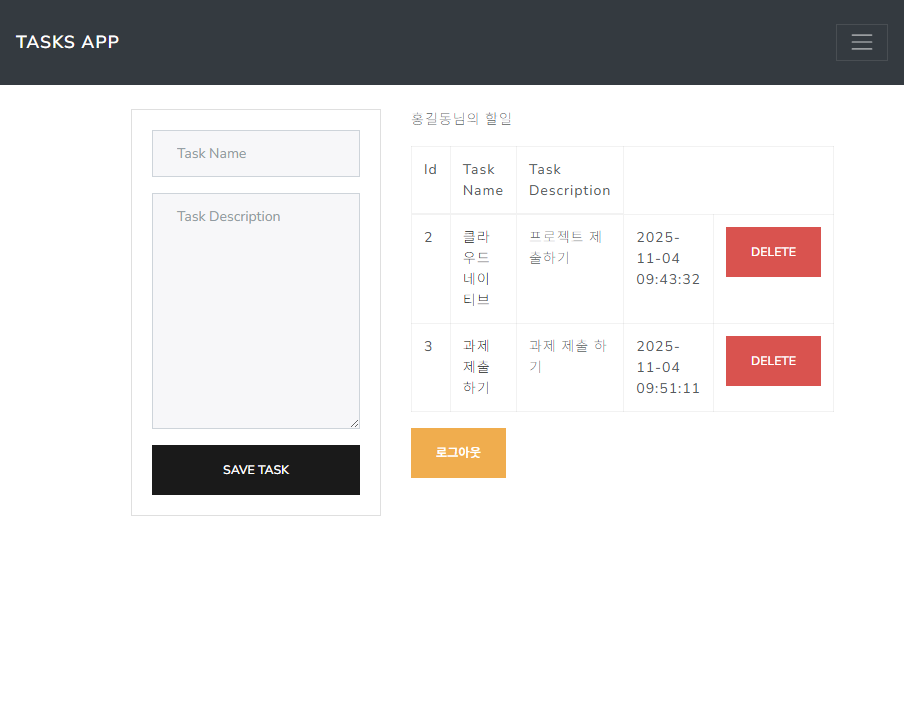The width and height of the screenshot is (904, 701).
Task: Select the Id column header
Action: pos(431,180)
